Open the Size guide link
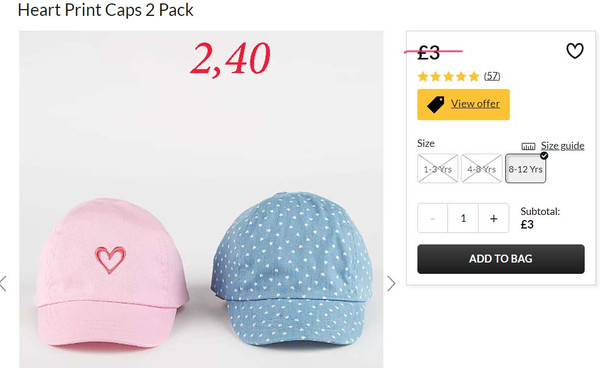Image resolution: width=600 pixels, height=368 pixels. (562, 146)
